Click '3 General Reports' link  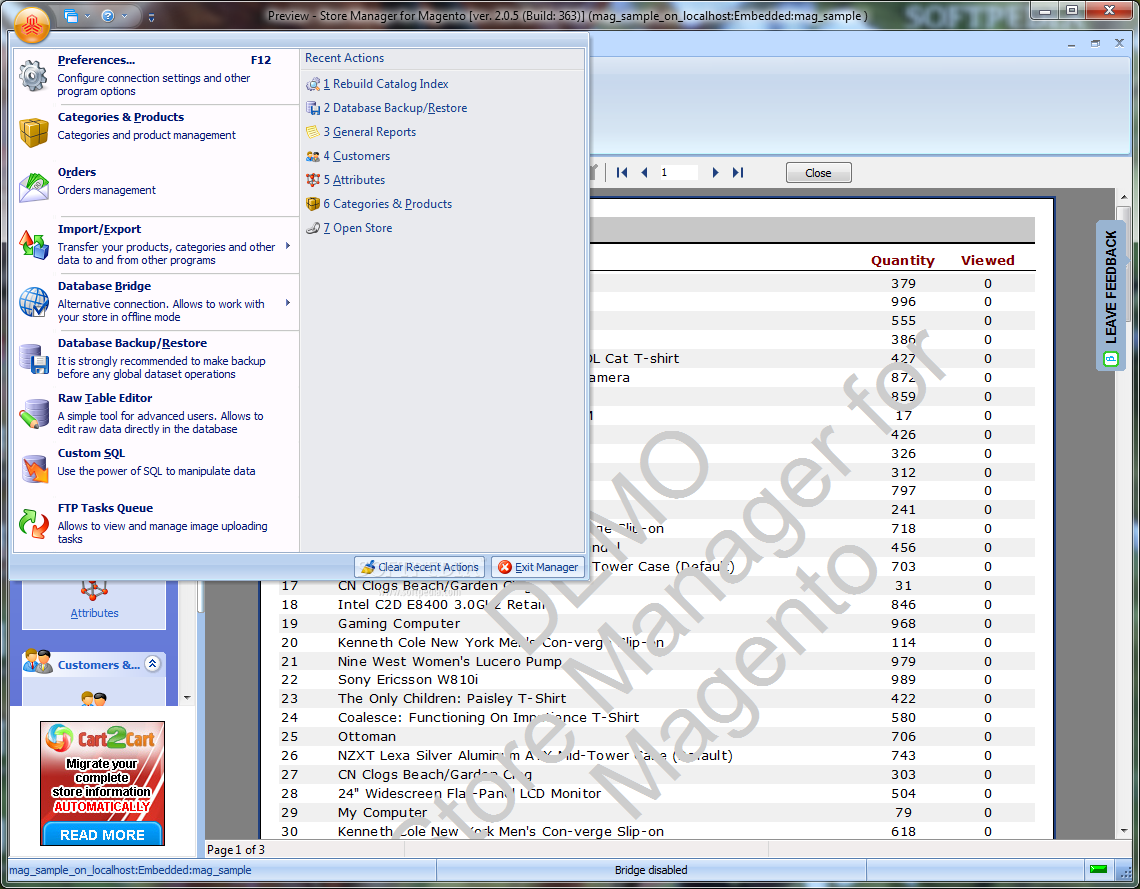point(370,132)
